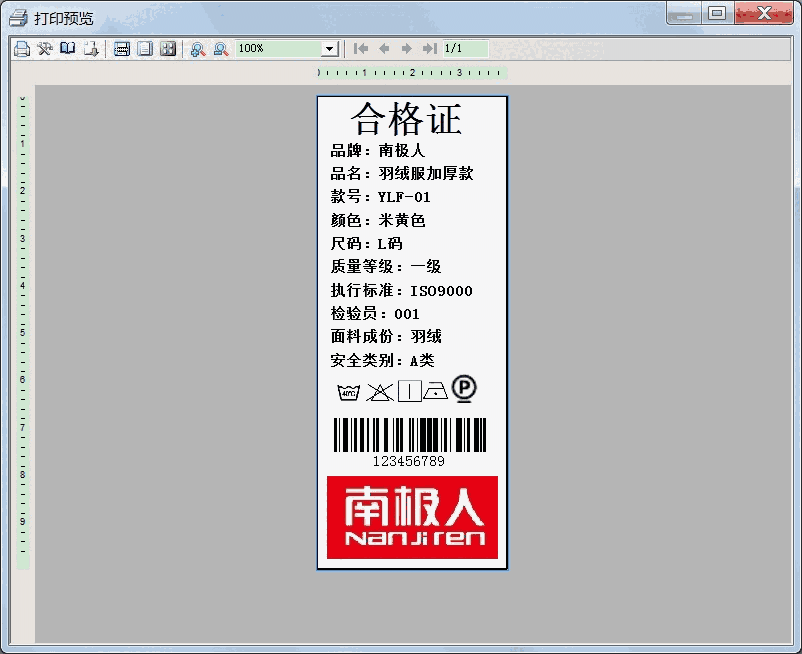Select the fit-to-width view icon
The image size is (802, 654).
pos(121,48)
